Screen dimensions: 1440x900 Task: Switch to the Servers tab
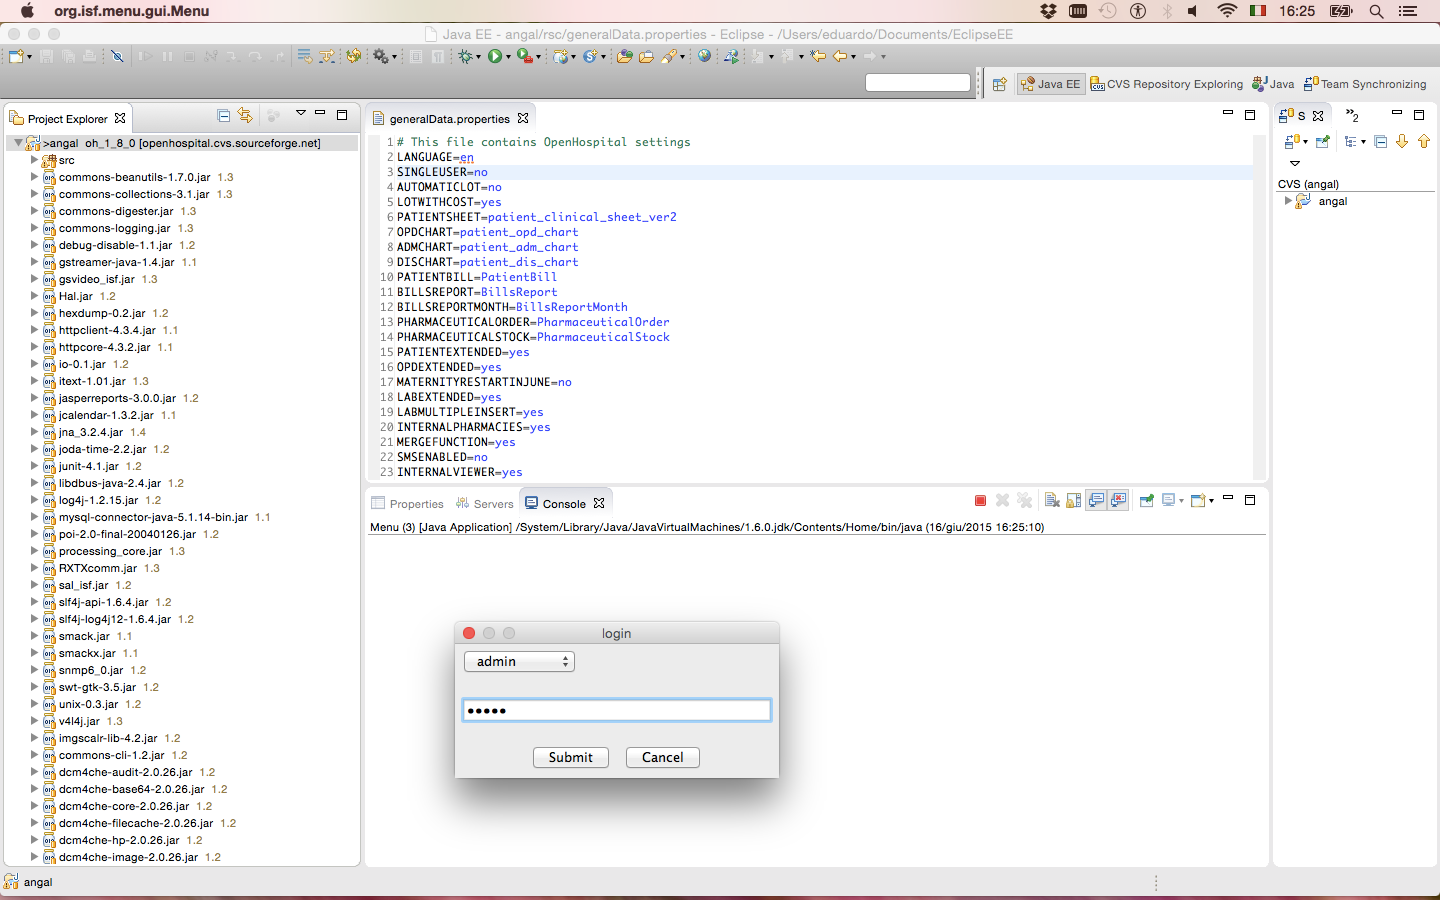click(x=484, y=504)
